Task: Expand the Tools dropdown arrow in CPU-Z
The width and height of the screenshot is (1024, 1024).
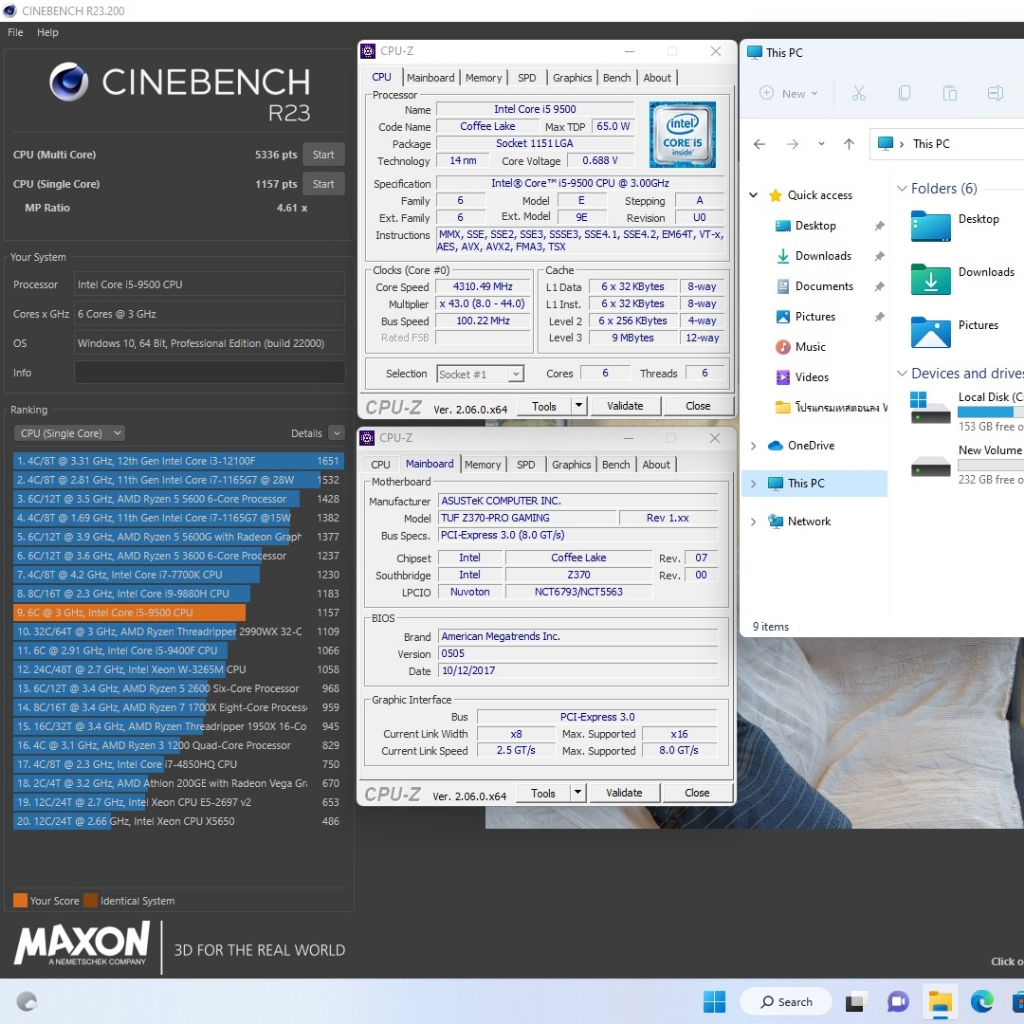Action: click(578, 406)
